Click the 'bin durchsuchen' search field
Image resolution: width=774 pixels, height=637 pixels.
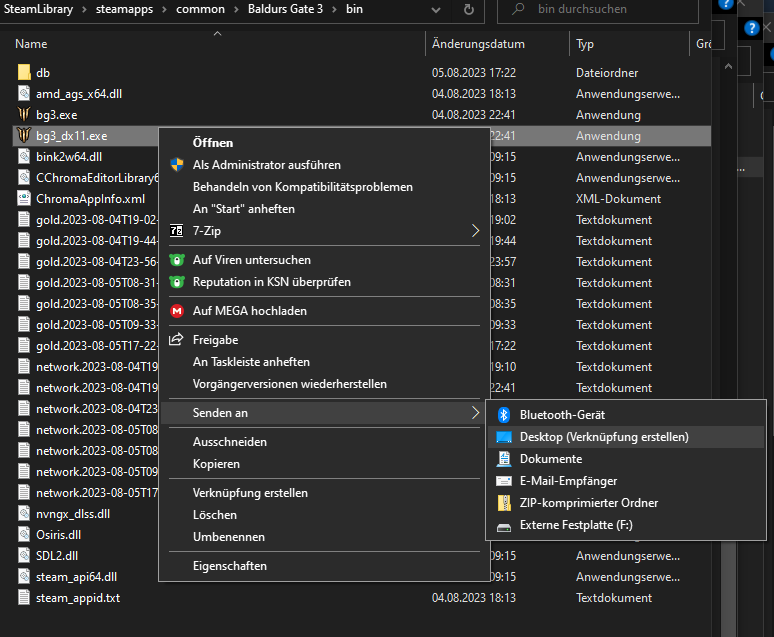[610, 9]
